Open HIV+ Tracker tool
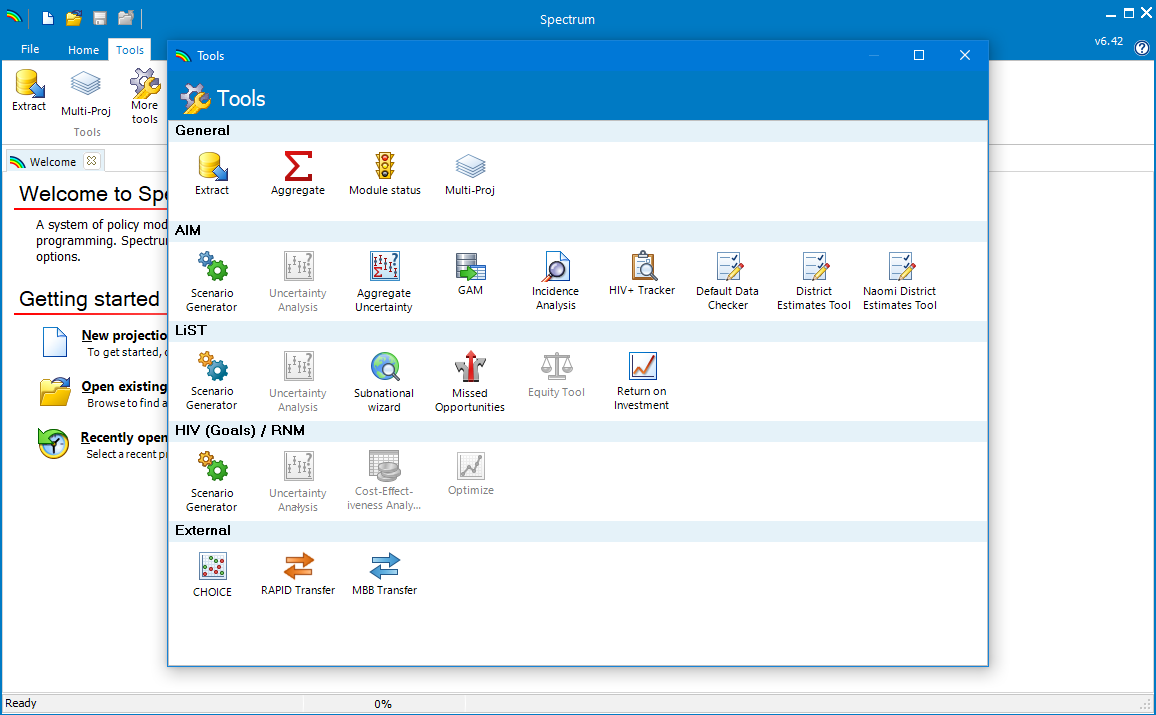The width and height of the screenshot is (1156, 715). click(x=642, y=273)
